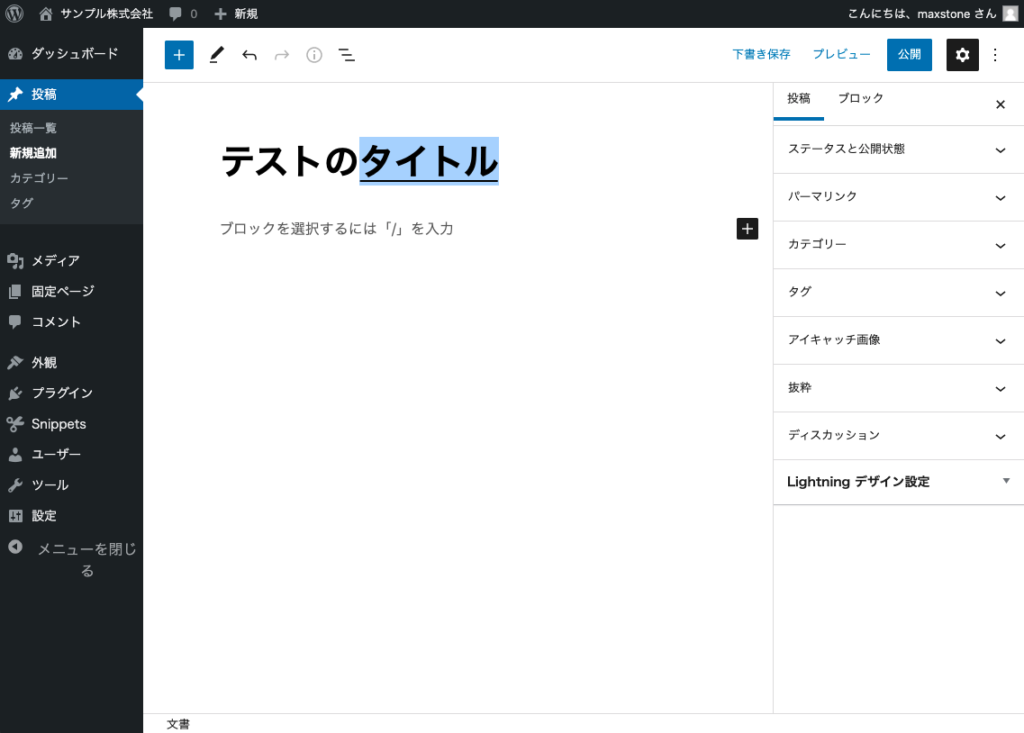Click the block appender plus in the content
Viewport: 1024px width, 733px height.
coord(746,228)
